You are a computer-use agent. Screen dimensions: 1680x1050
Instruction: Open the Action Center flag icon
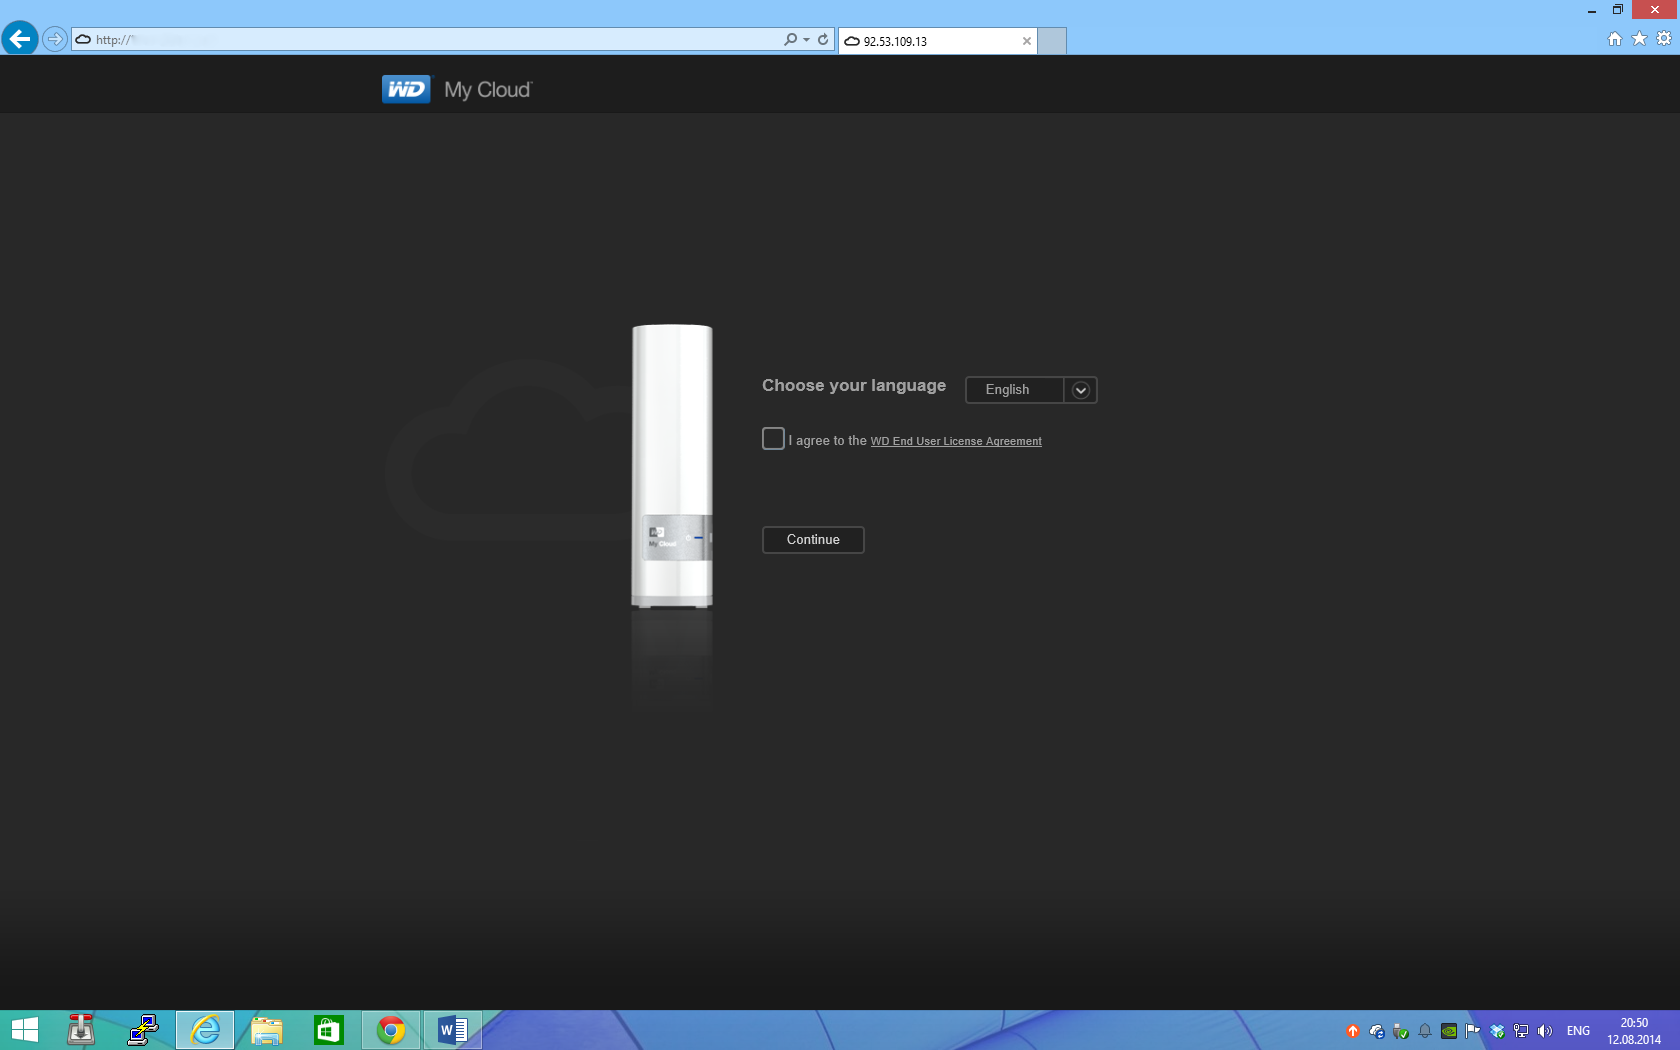click(x=1473, y=1031)
